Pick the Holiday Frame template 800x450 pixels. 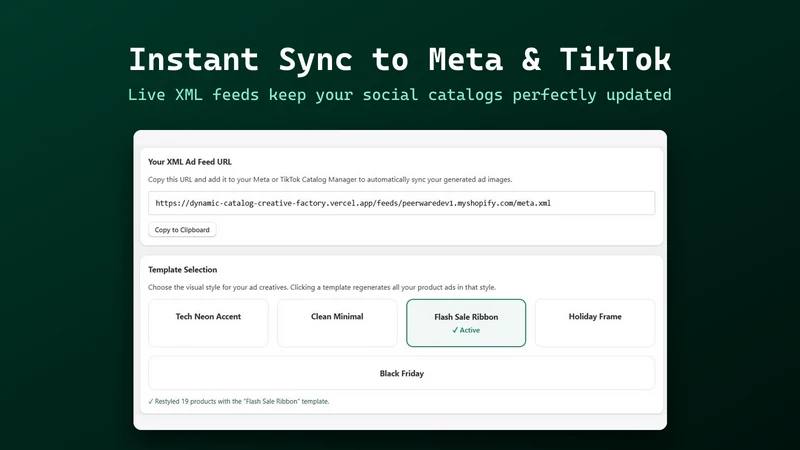tap(595, 323)
